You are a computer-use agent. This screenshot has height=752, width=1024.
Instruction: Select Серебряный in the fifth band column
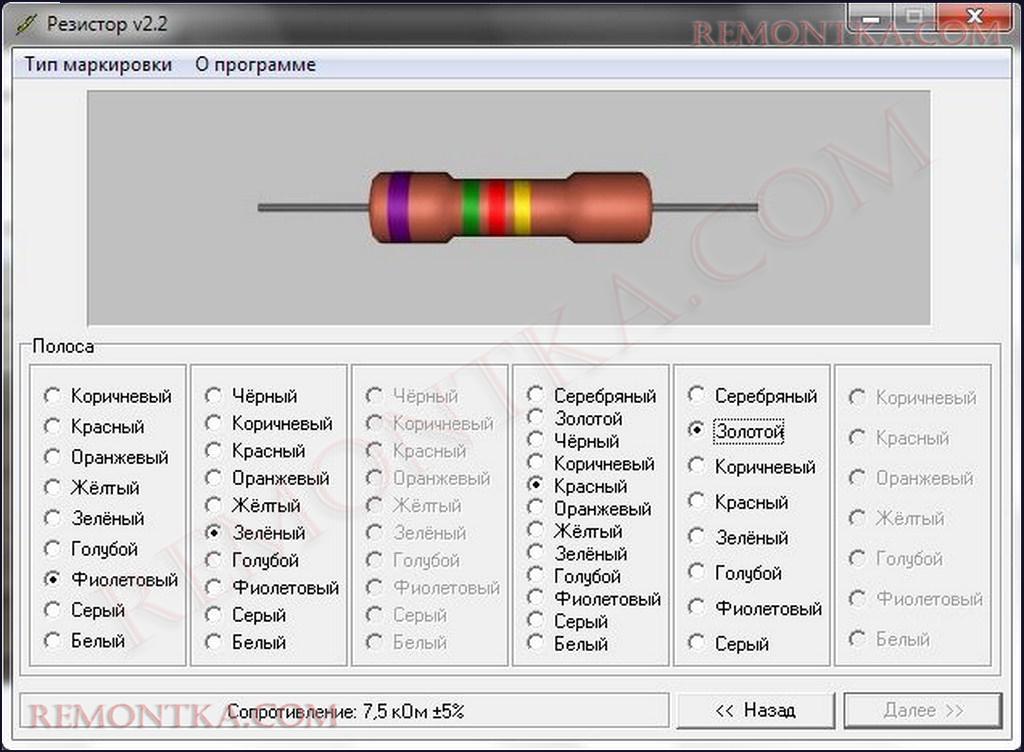click(697, 396)
